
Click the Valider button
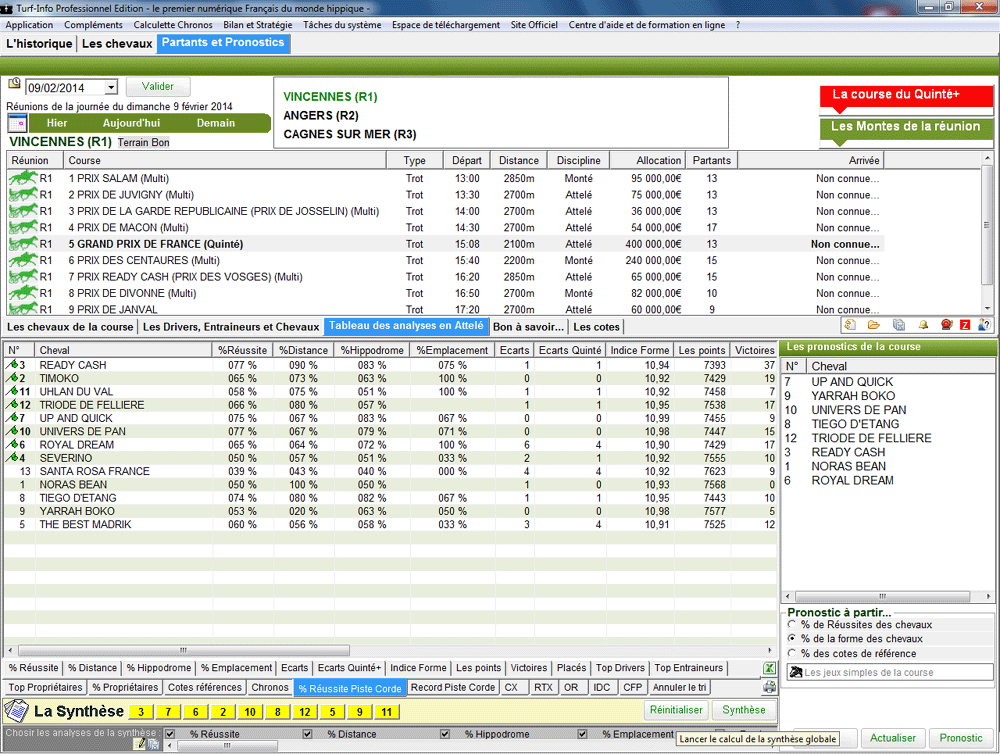point(158,87)
